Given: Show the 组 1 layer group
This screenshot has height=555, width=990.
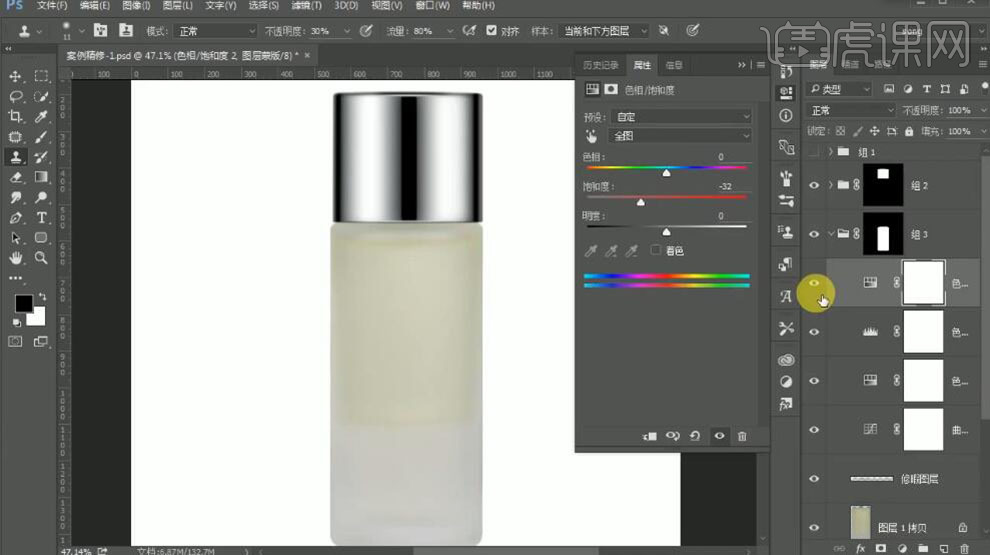Looking at the screenshot, I should (814, 152).
